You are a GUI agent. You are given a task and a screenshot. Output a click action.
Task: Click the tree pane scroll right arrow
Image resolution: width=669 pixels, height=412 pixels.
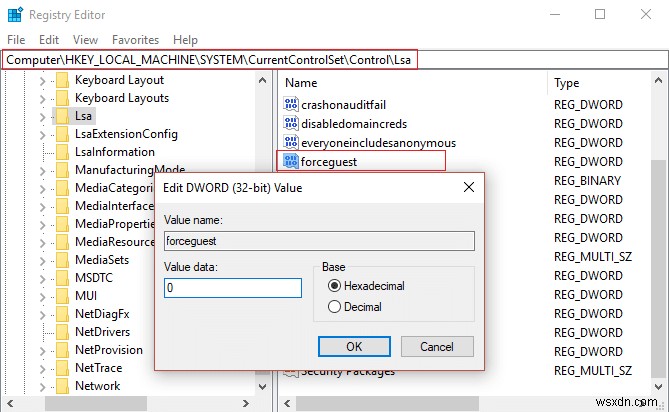(246, 403)
